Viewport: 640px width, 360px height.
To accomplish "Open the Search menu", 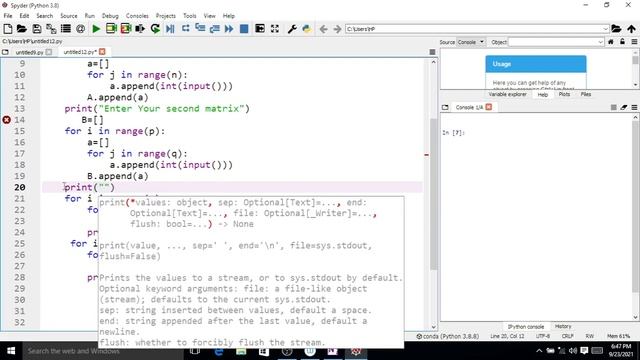I will click(x=44, y=16).
